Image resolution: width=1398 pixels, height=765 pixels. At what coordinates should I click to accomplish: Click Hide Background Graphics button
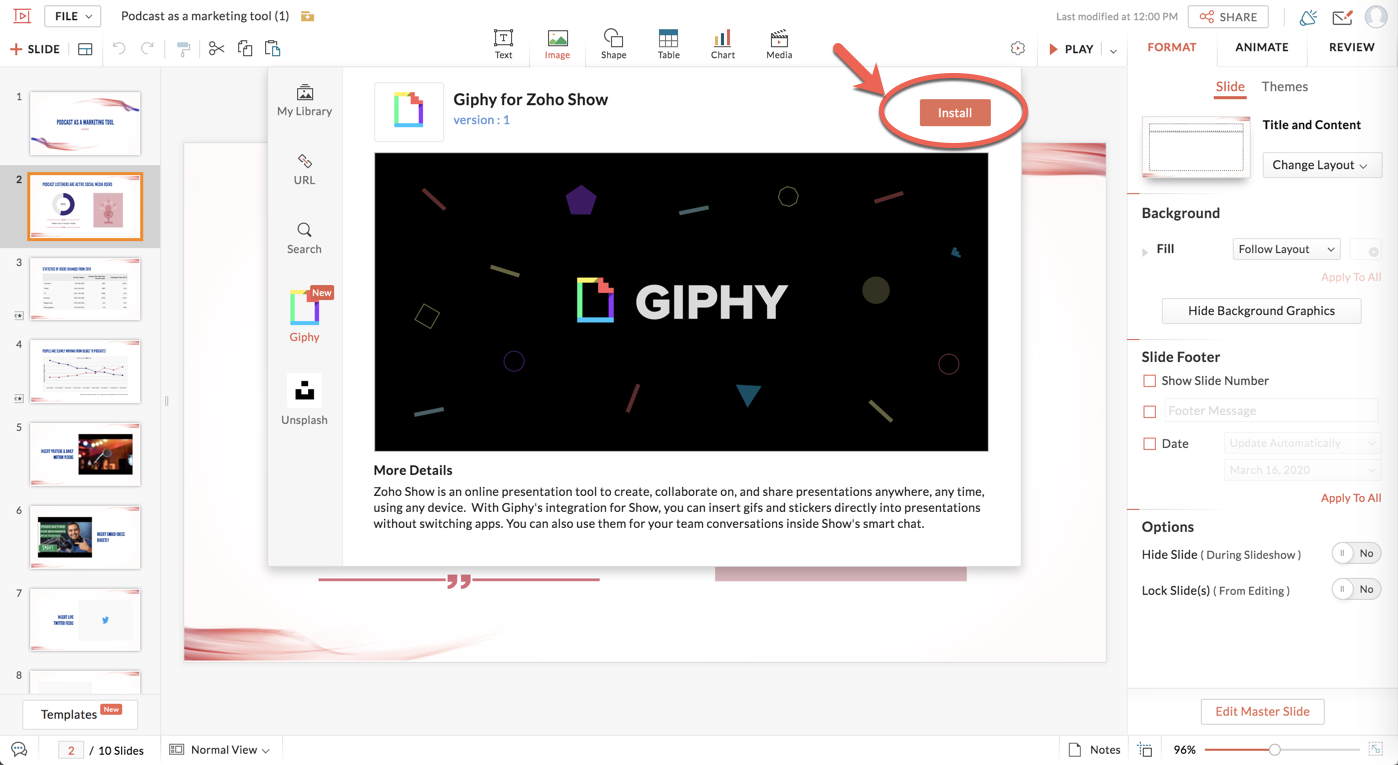click(x=1261, y=311)
